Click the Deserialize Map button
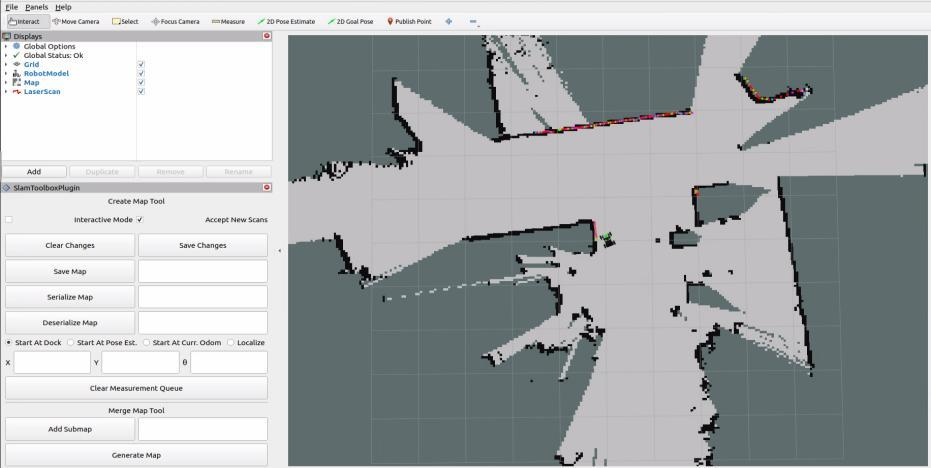The image size is (931, 468). [70, 323]
